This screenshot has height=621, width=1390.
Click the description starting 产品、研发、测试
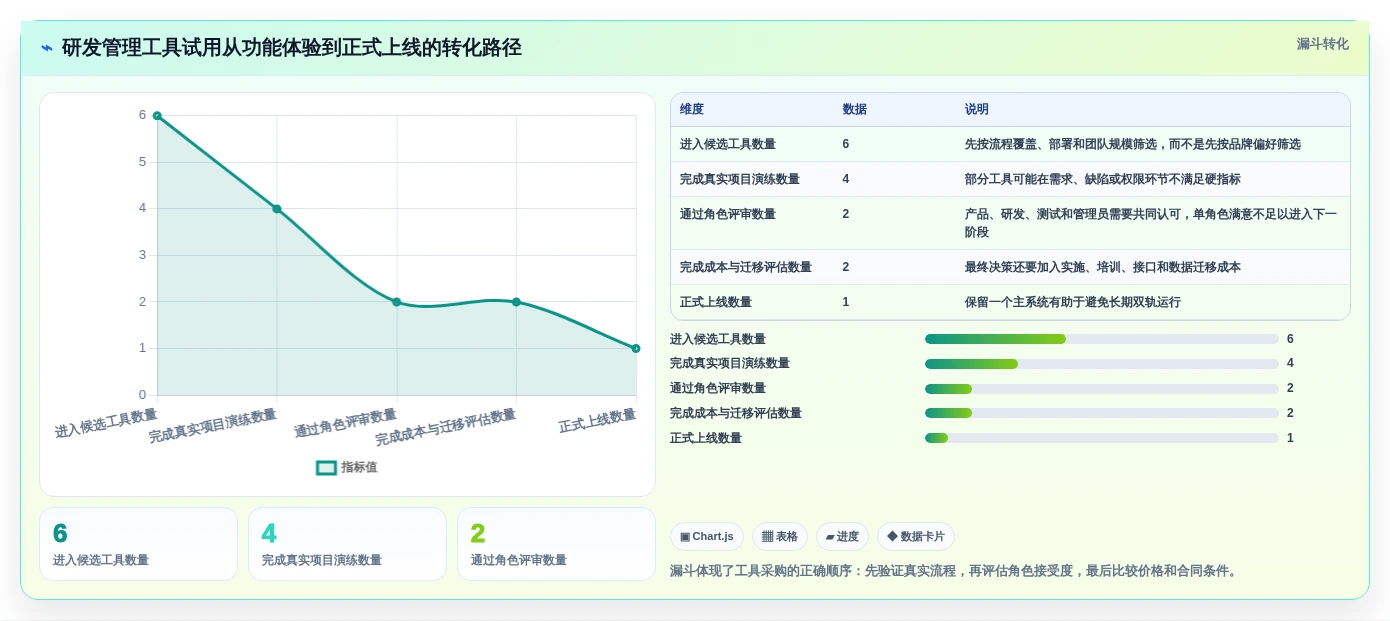point(1151,223)
